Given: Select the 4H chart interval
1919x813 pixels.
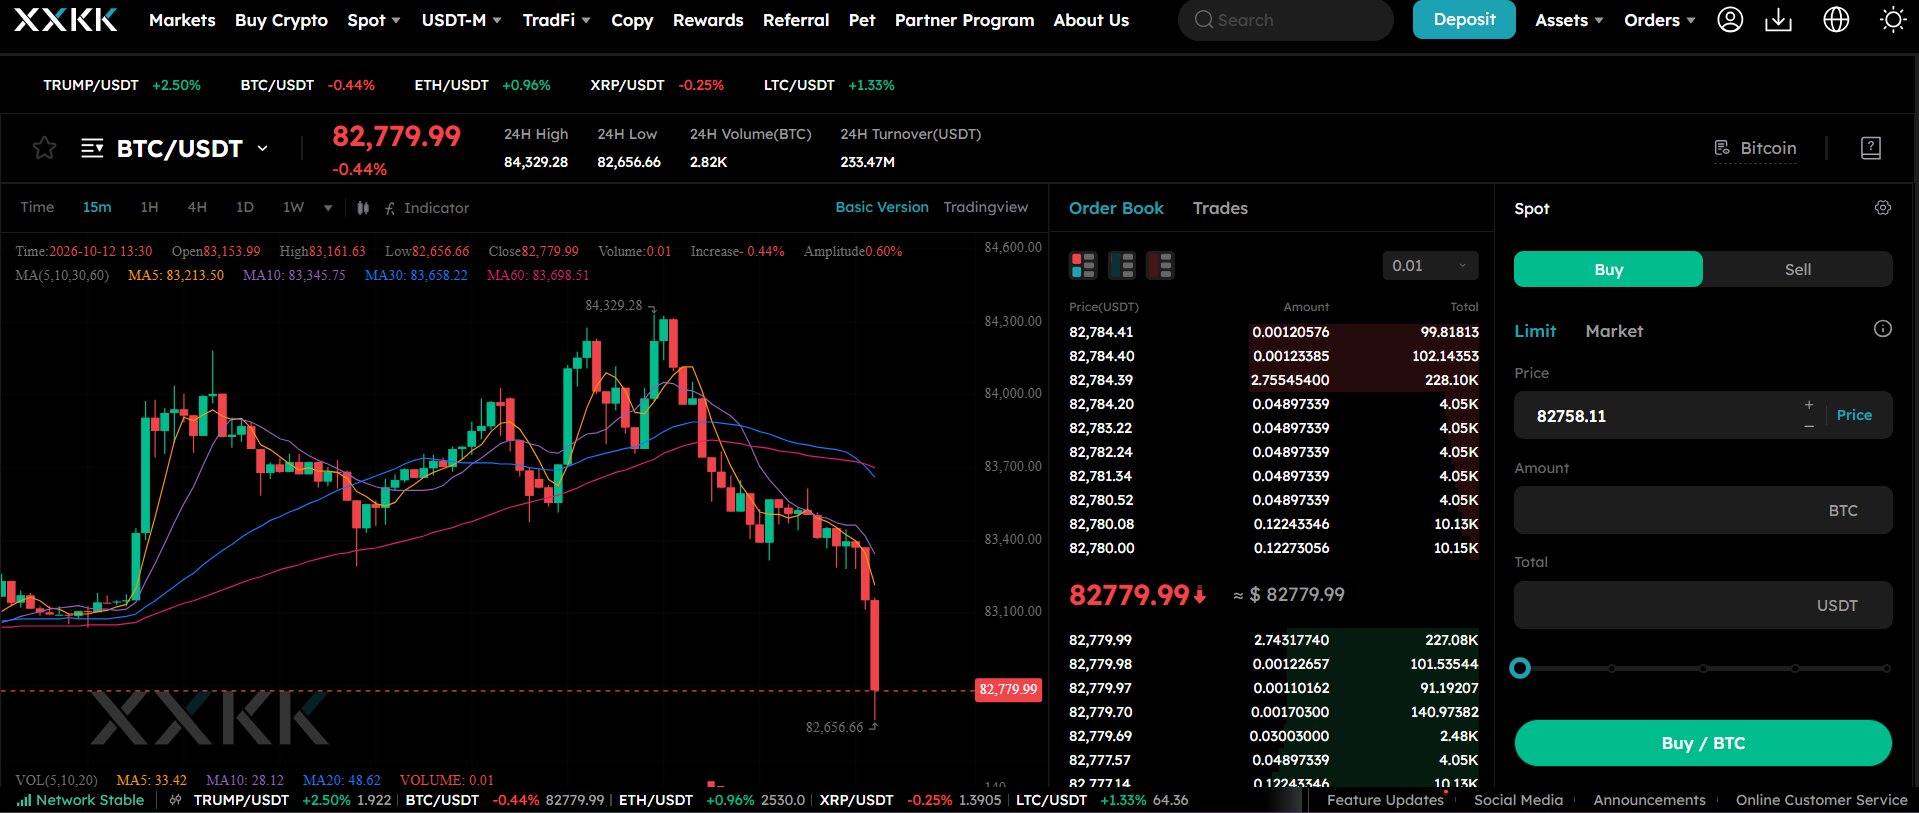Looking at the screenshot, I should (x=197, y=207).
